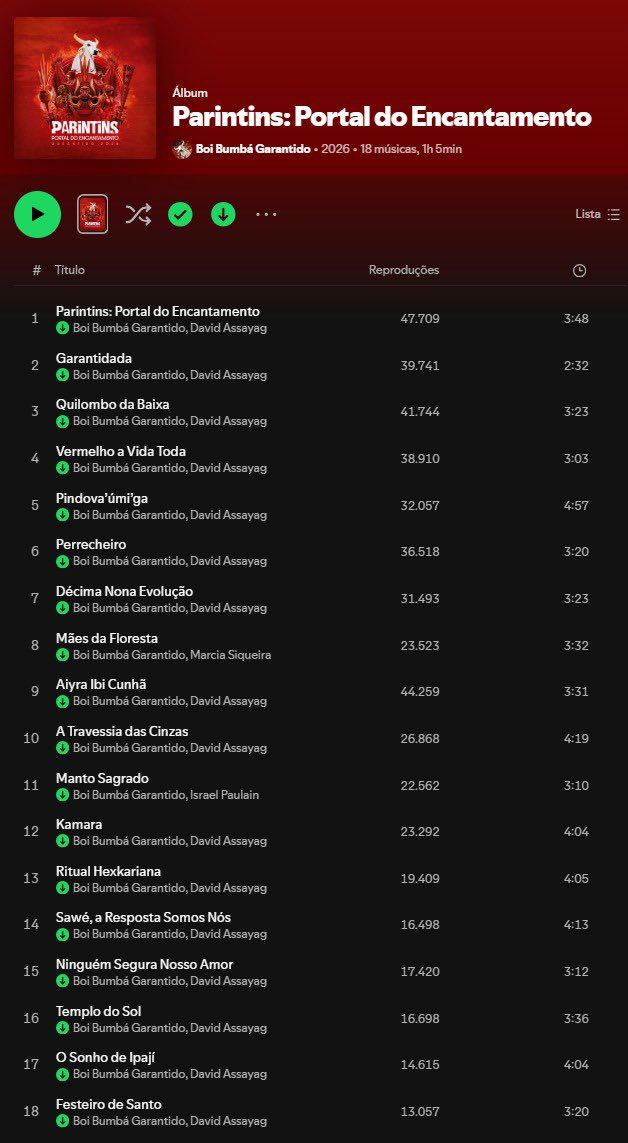Open Boi Bumbá Garantido artist link in header
The height and width of the screenshot is (1143, 628).
click(253, 149)
